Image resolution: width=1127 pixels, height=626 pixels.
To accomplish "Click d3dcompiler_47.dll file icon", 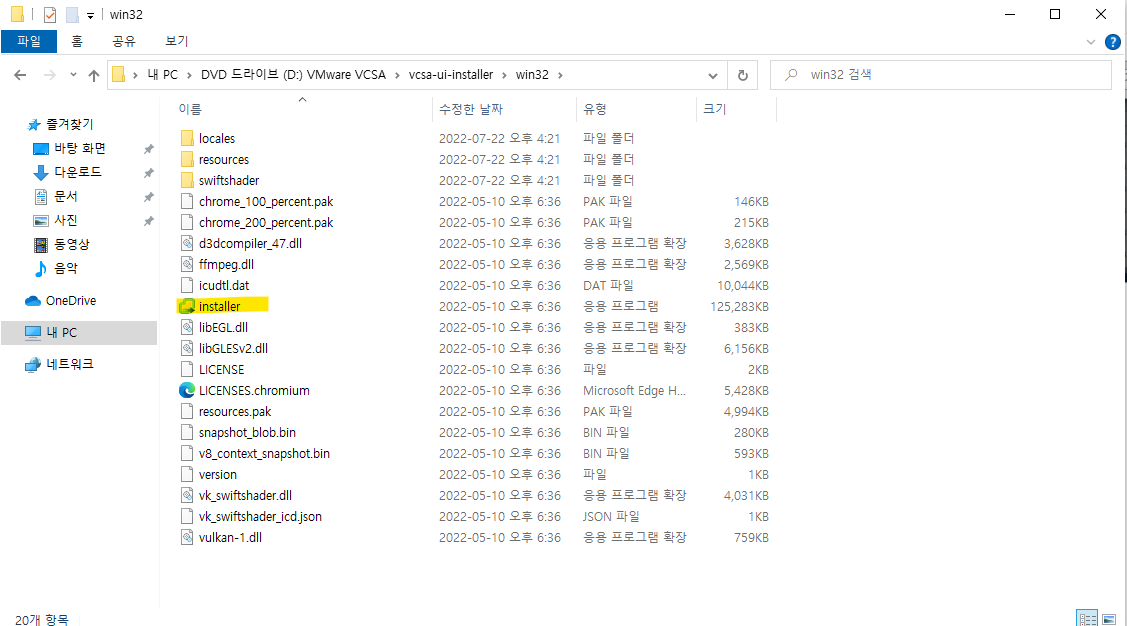I will [x=187, y=243].
